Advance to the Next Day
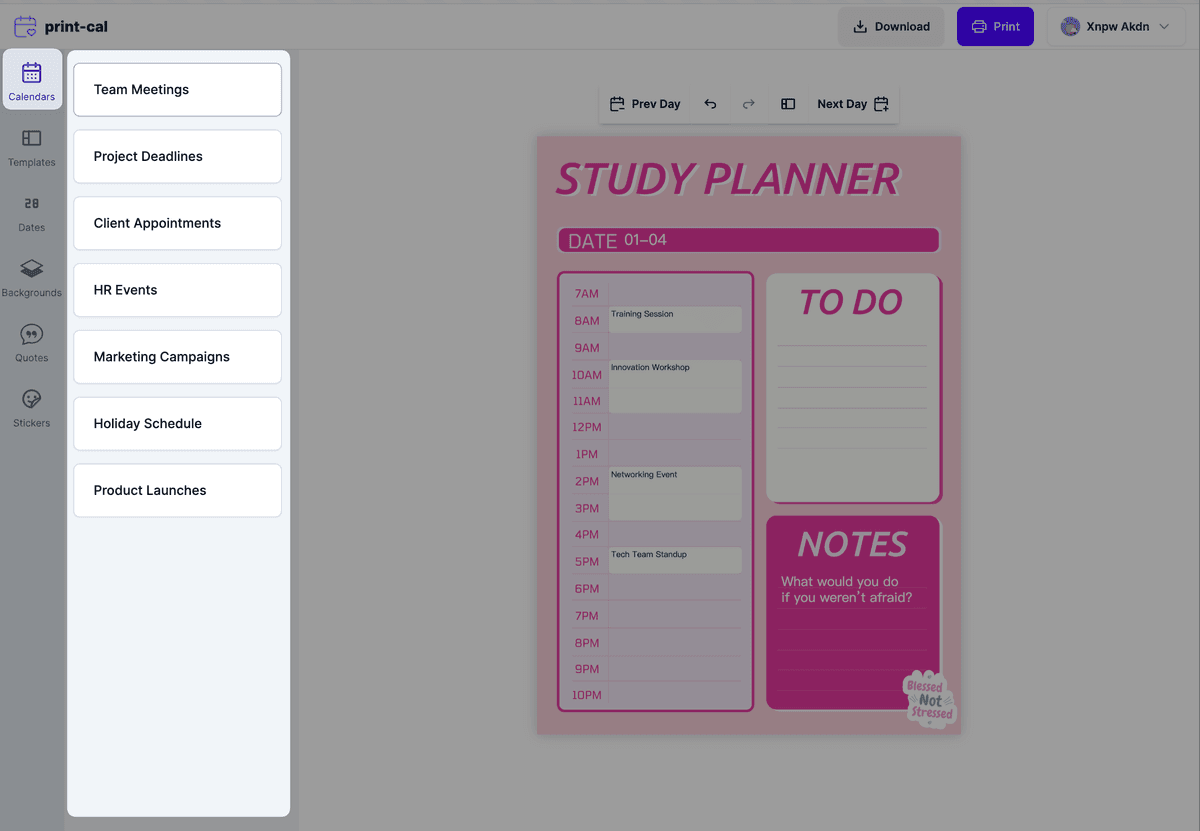Viewport: 1200px width, 831px height. (x=852, y=104)
